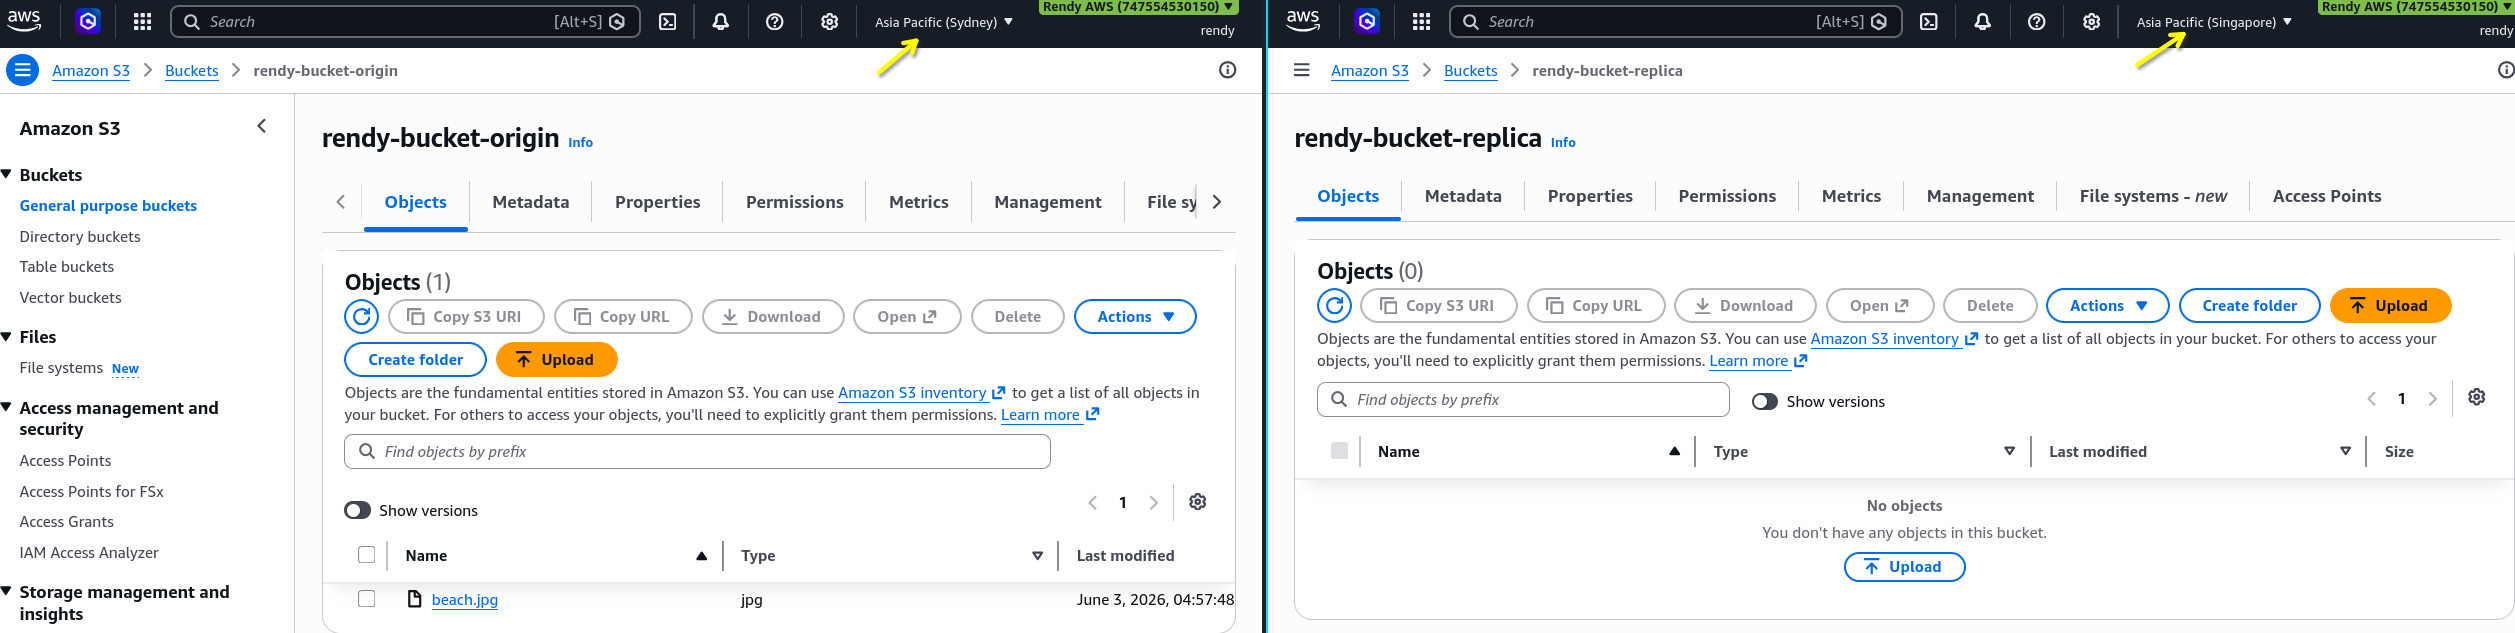Open the settings gear in the replica top bar
This screenshot has width=2515, height=633.
click(2091, 22)
